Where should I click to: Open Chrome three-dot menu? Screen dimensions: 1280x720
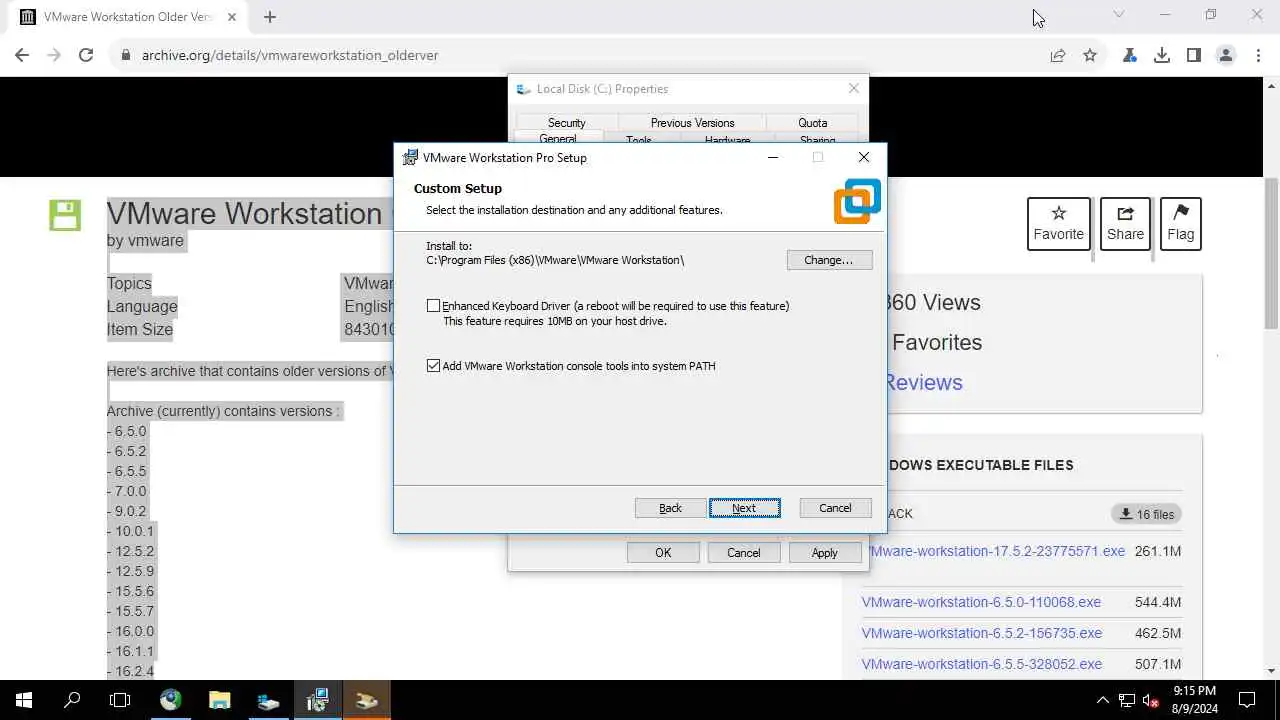pyautogui.click(x=1258, y=55)
